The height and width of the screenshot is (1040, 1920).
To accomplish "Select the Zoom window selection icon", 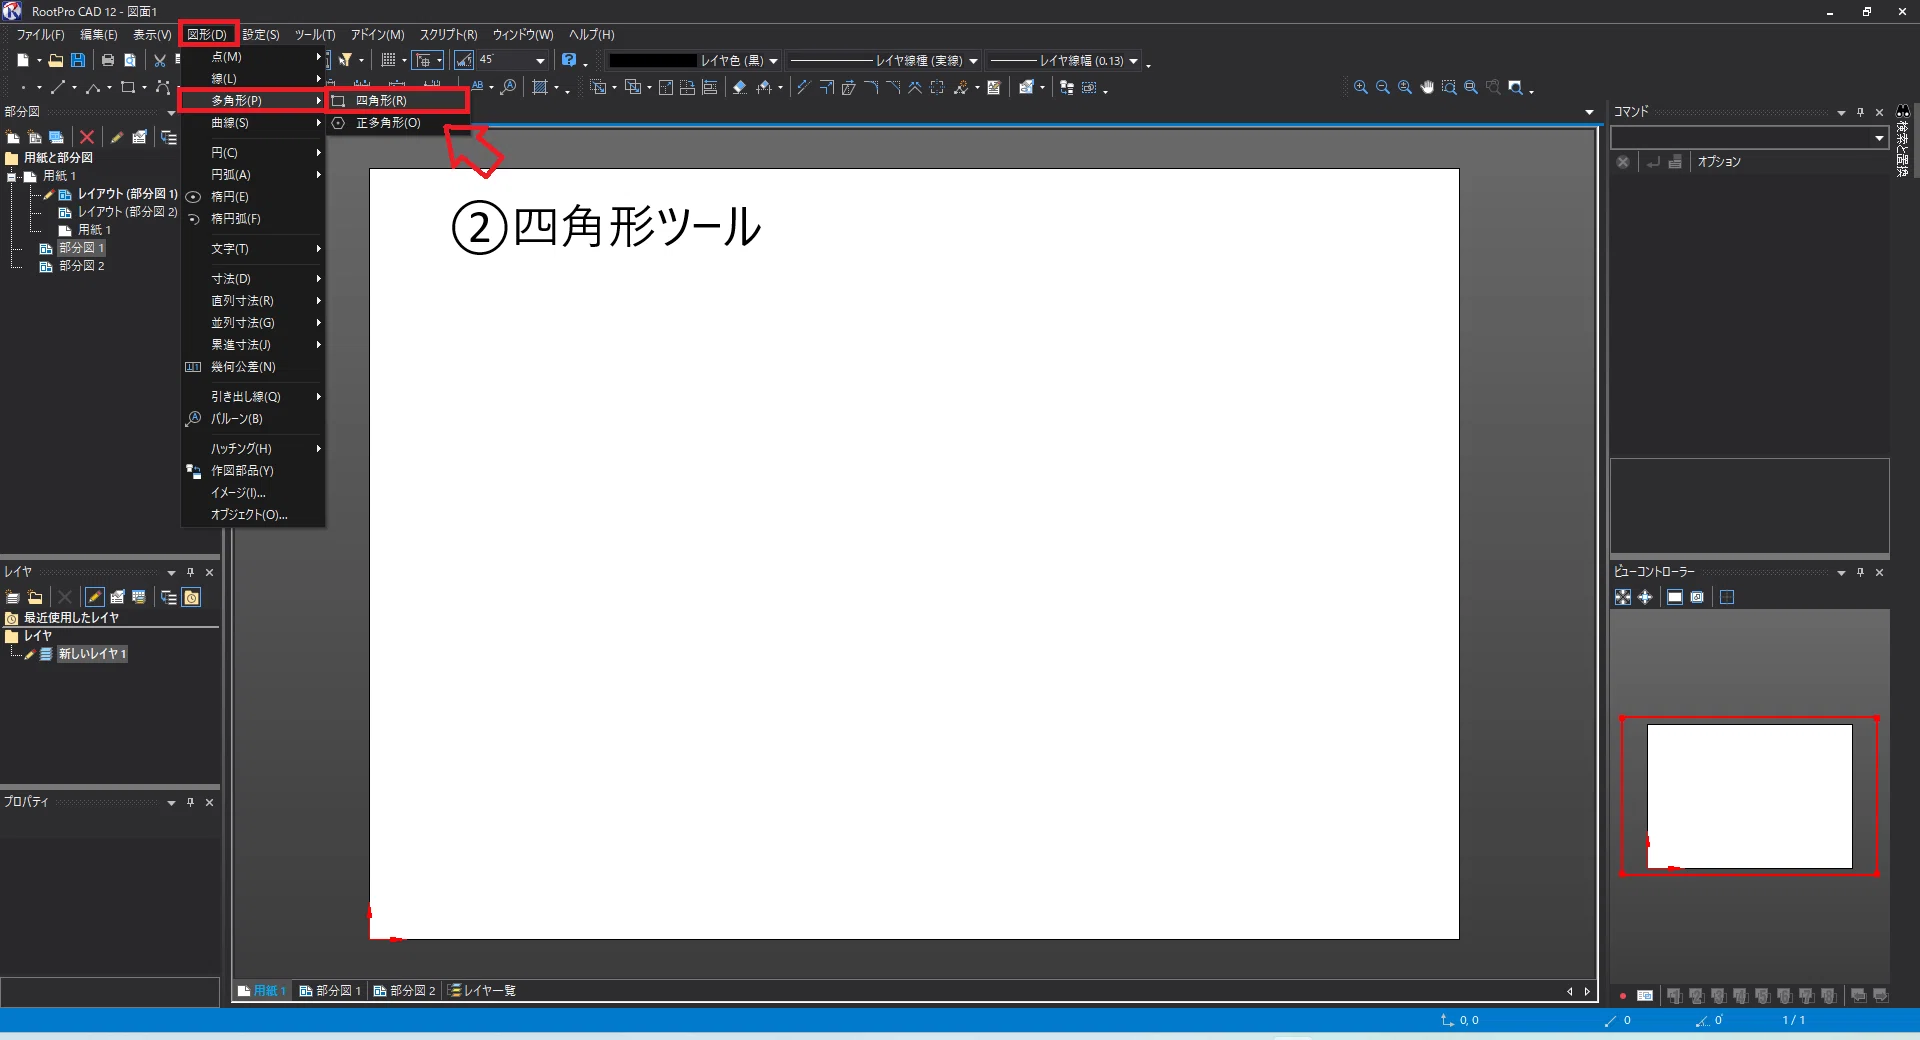I will tap(1449, 88).
